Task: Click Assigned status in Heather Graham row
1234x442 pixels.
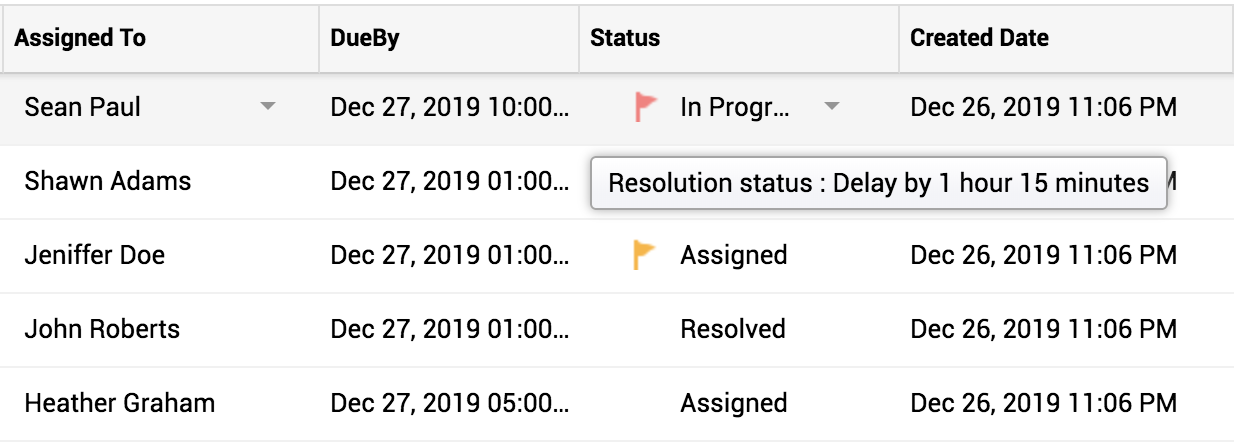Action: tap(733, 403)
